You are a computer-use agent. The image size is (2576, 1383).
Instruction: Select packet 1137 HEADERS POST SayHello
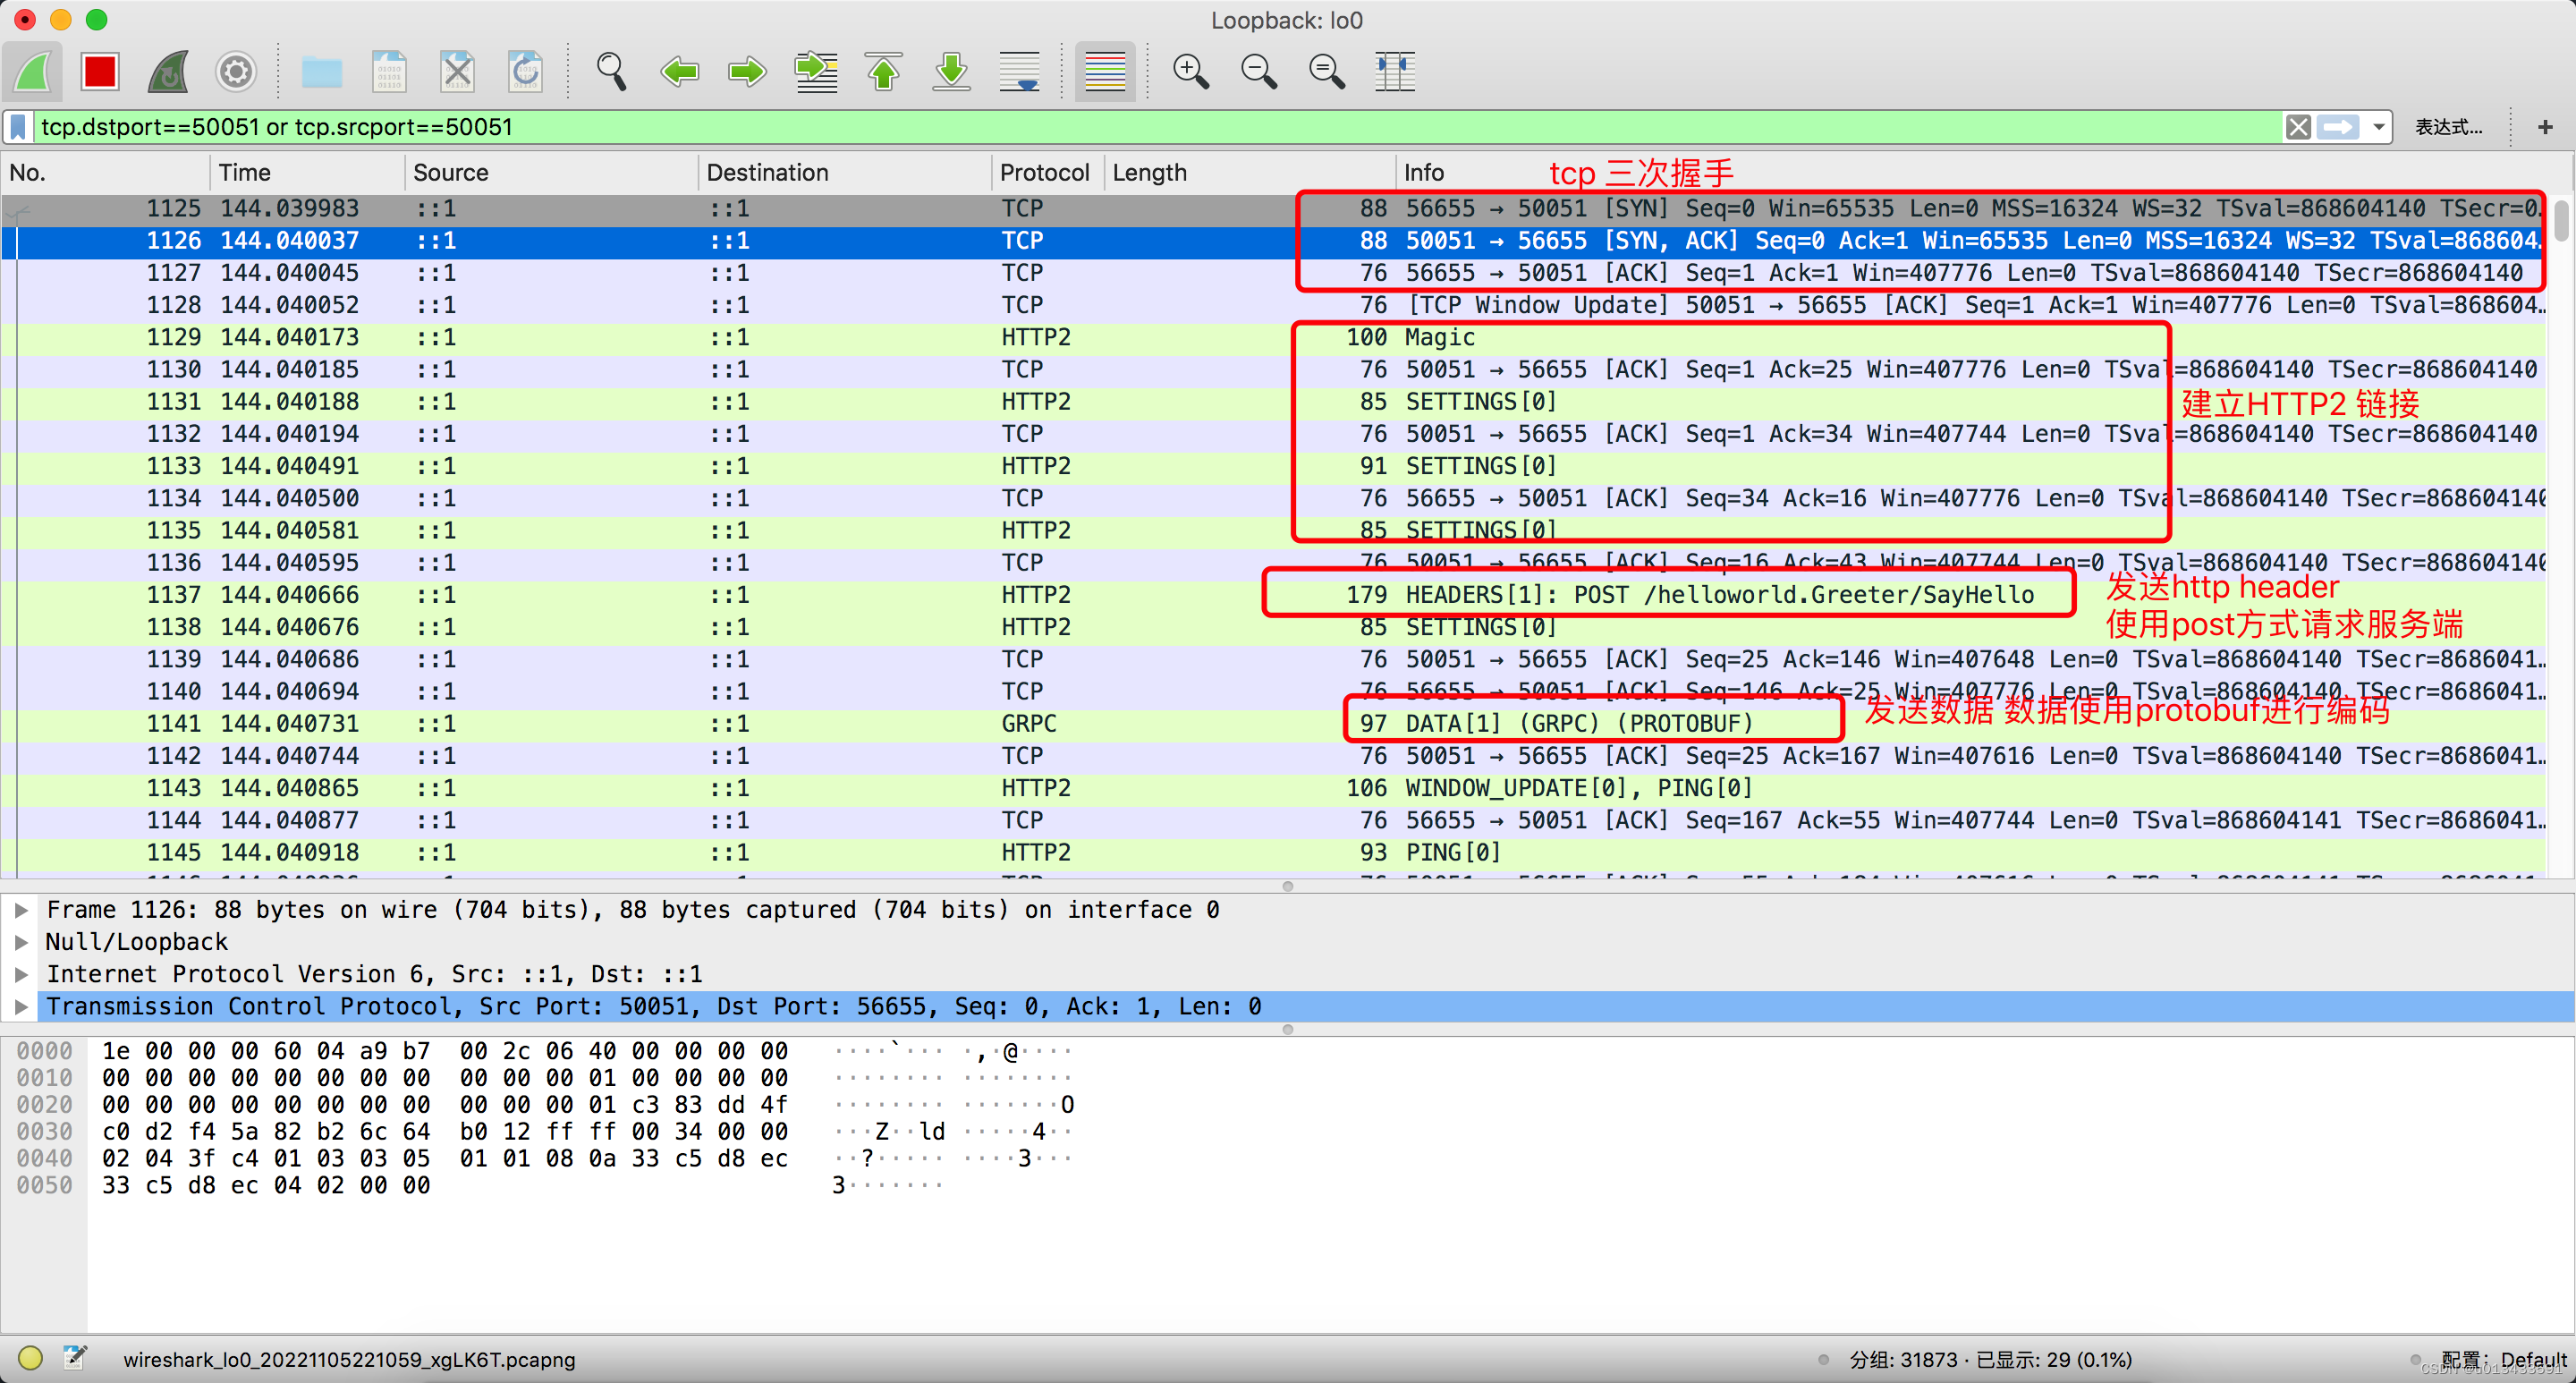1274,595
